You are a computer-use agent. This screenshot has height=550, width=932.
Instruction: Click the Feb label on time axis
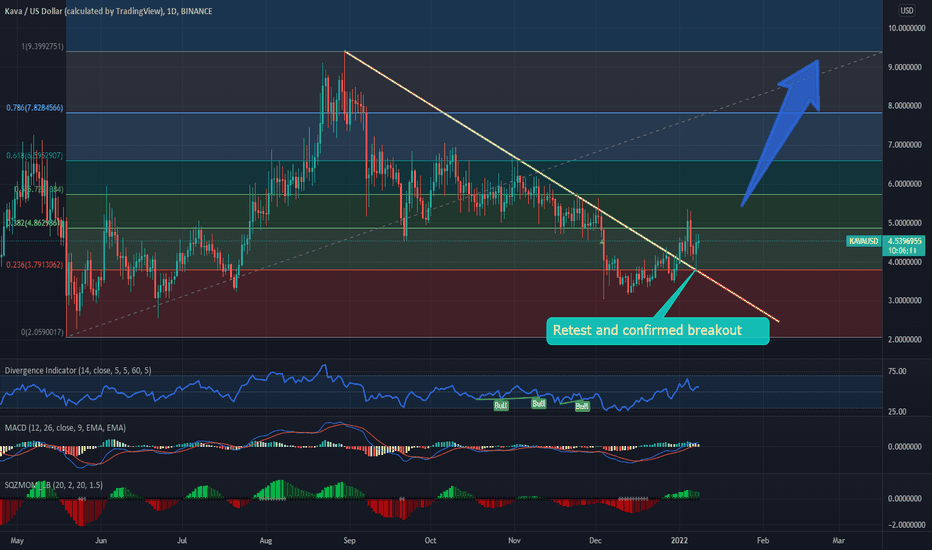[763, 540]
